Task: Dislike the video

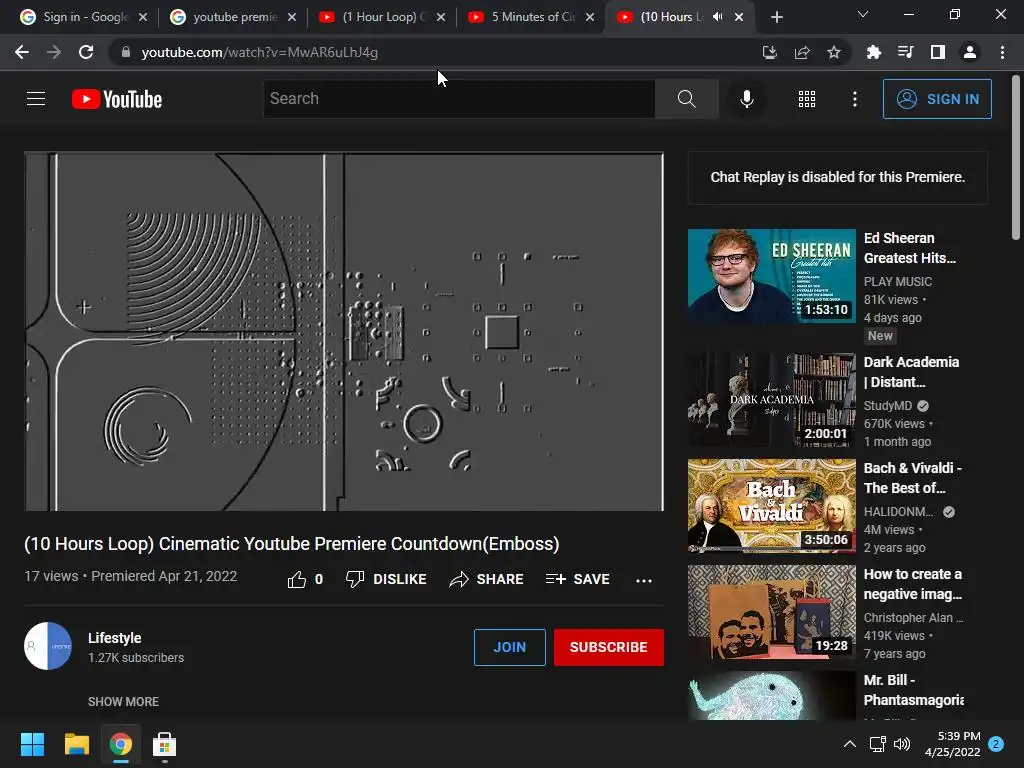Action: click(386, 579)
